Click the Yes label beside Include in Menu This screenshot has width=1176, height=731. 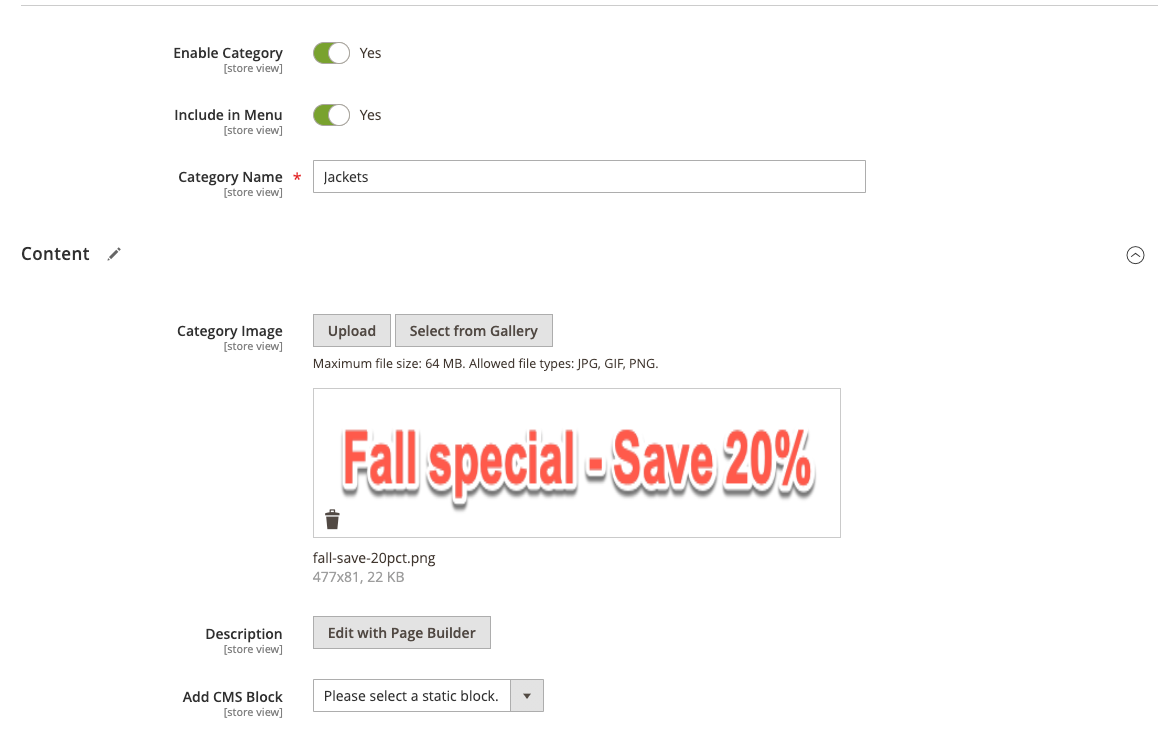(x=370, y=115)
